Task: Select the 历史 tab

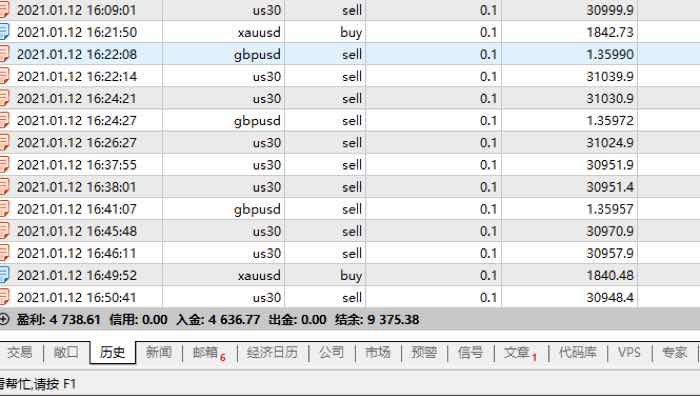Action: [x=112, y=353]
